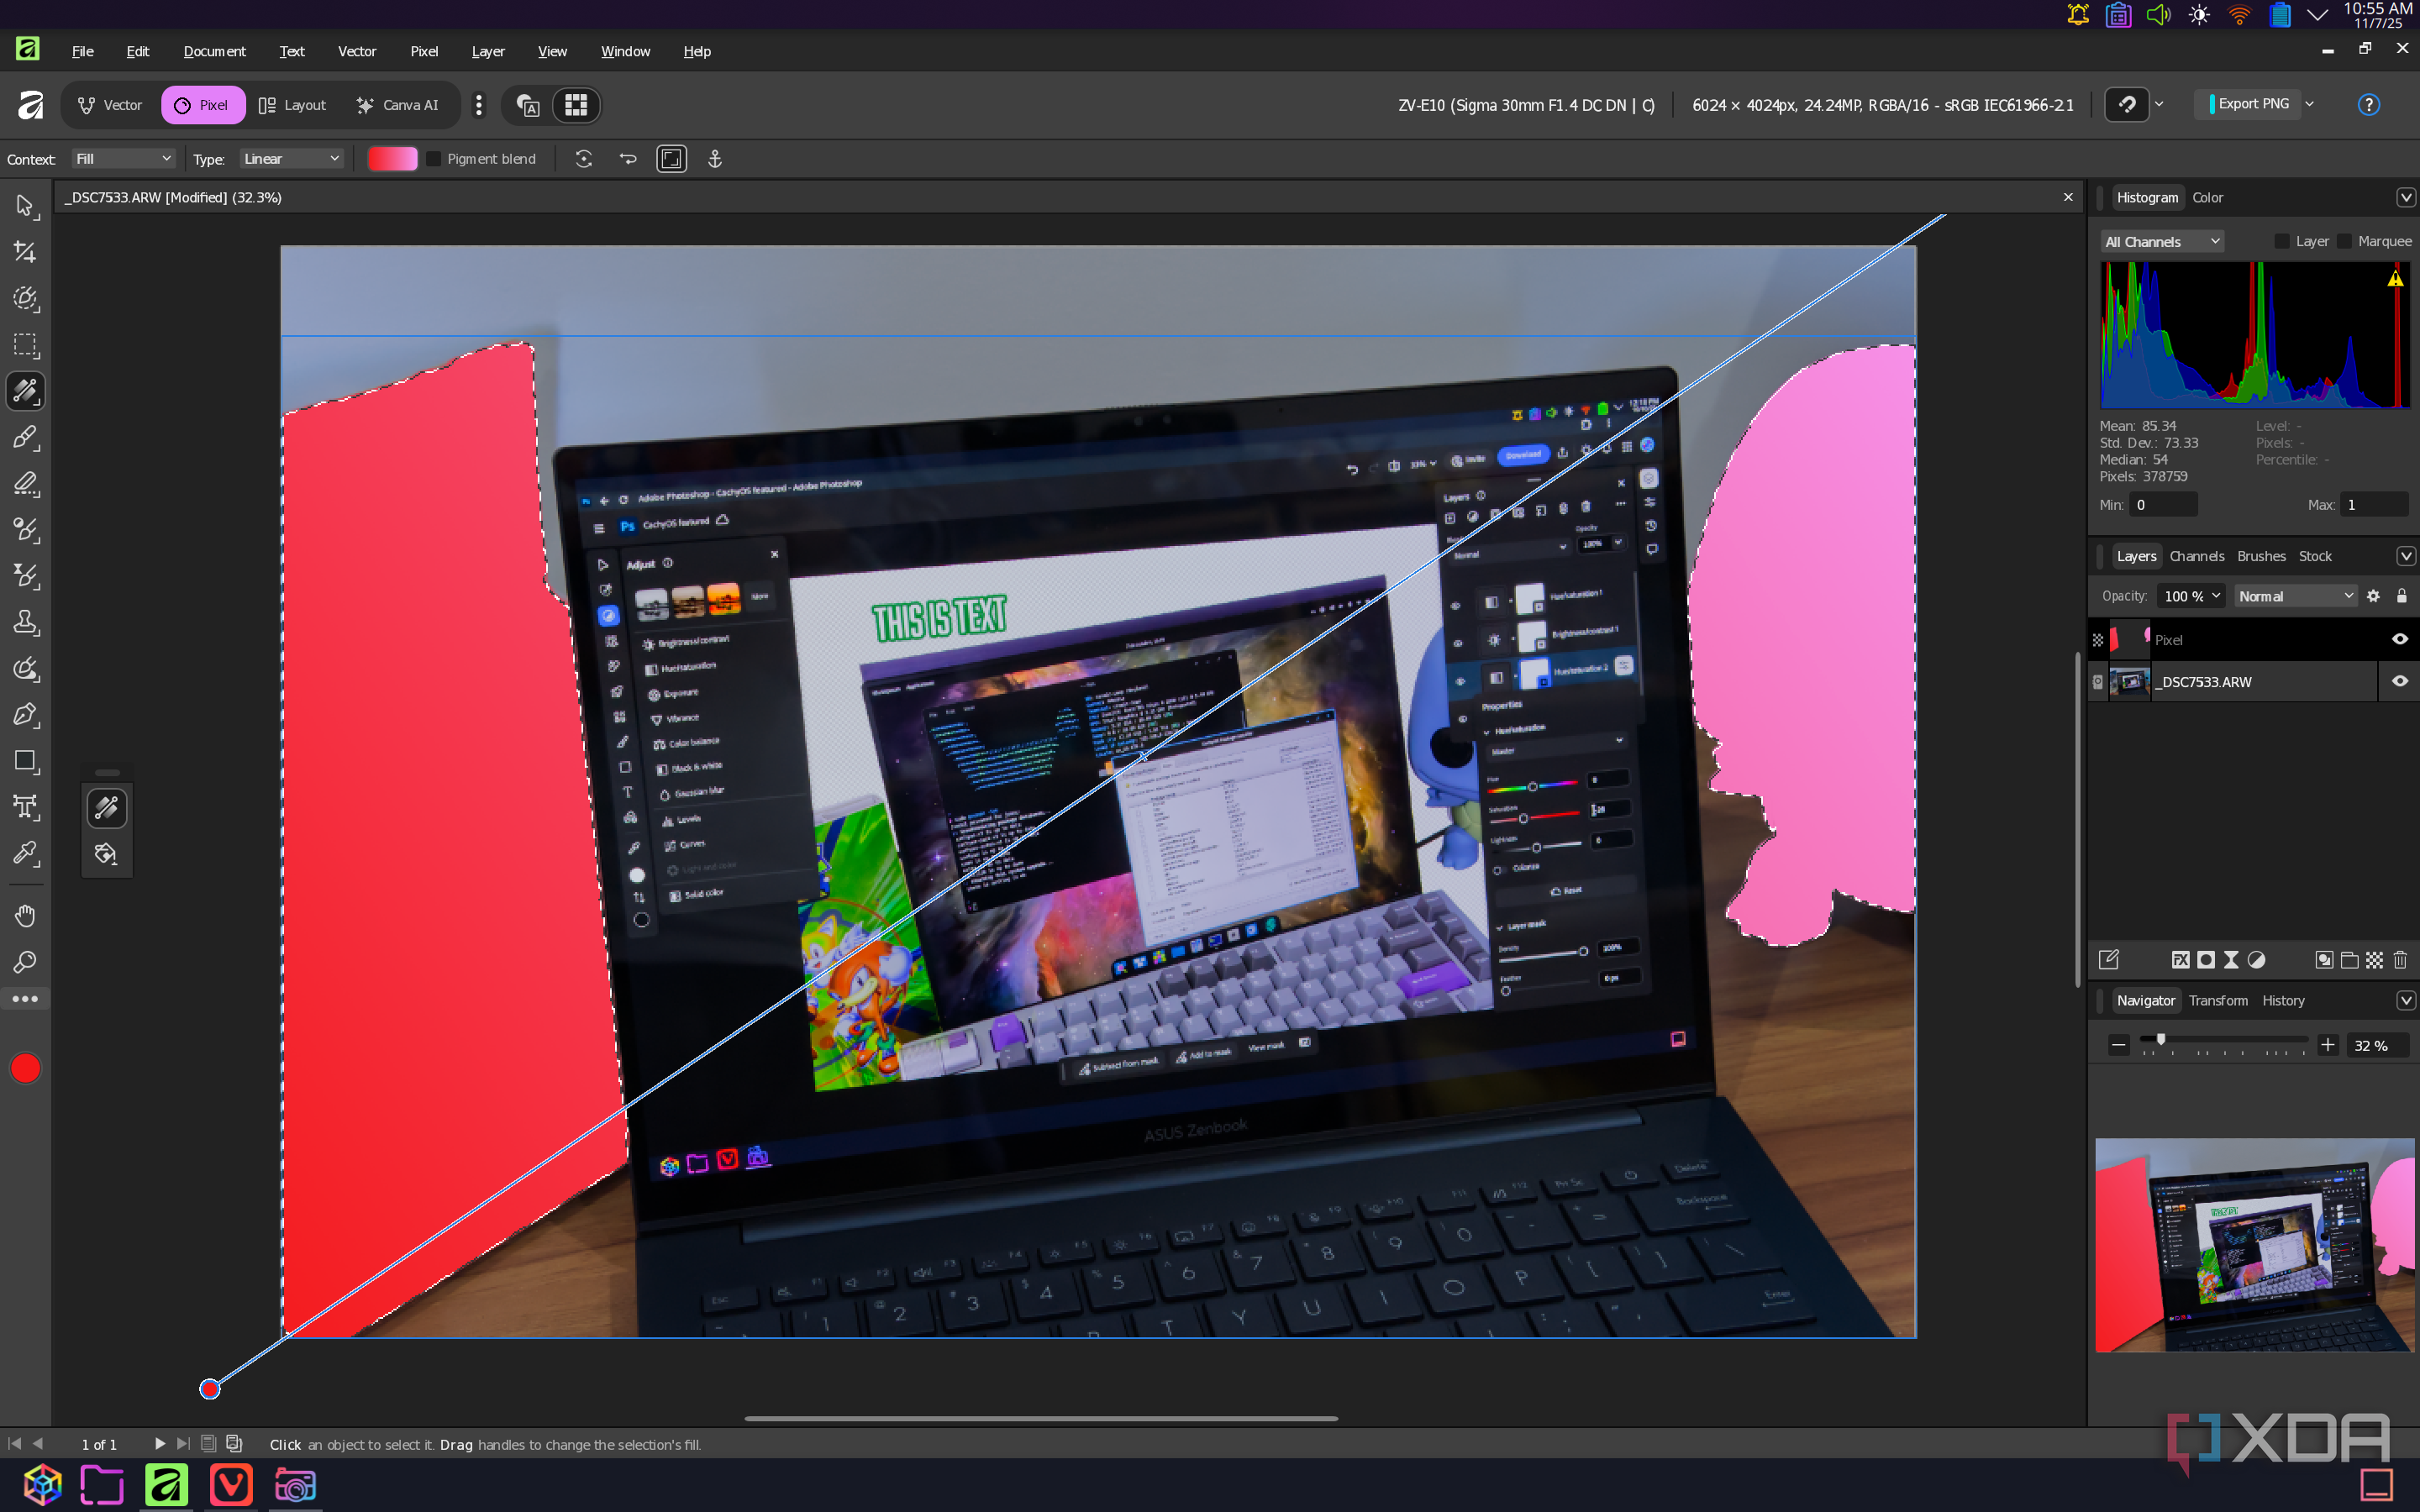Select the Crop tool in left toolbar
2420x1512 pixels.
click(x=25, y=252)
